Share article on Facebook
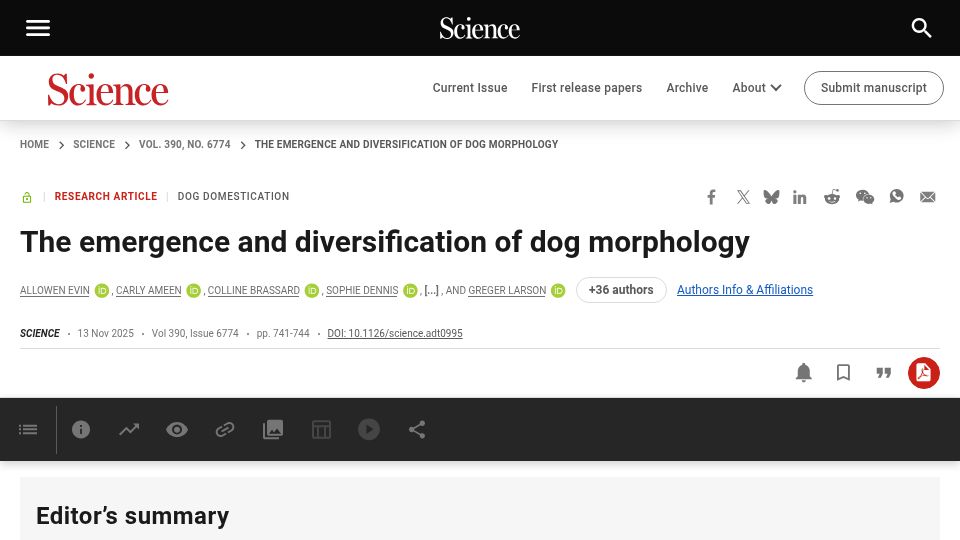The height and width of the screenshot is (540, 960). [x=711, y=197]
